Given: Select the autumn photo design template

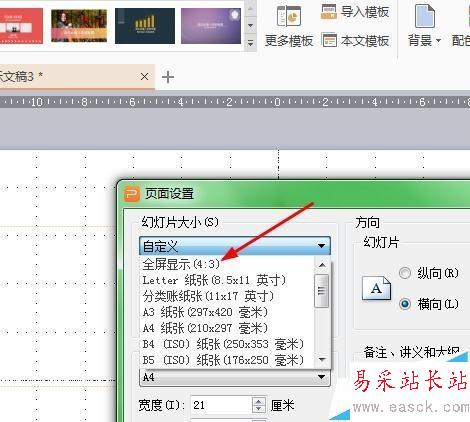Looking at the screenshot, I should click(79, 26).
